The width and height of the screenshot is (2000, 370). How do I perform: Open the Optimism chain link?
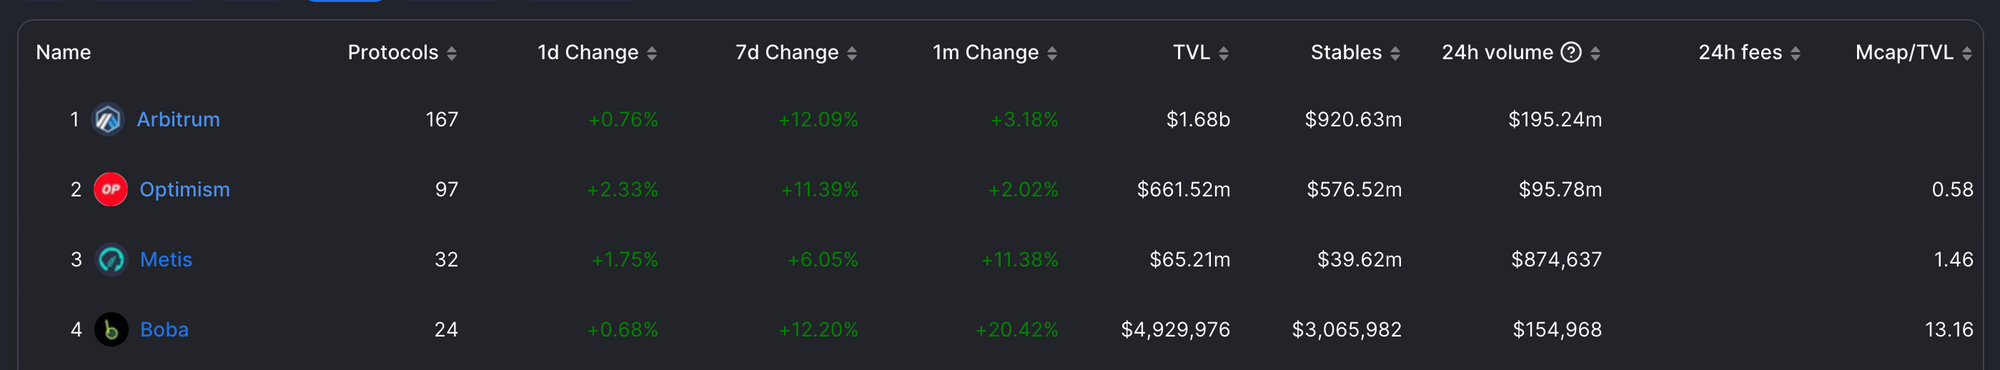pyautogui.click(x=185, y=190)
